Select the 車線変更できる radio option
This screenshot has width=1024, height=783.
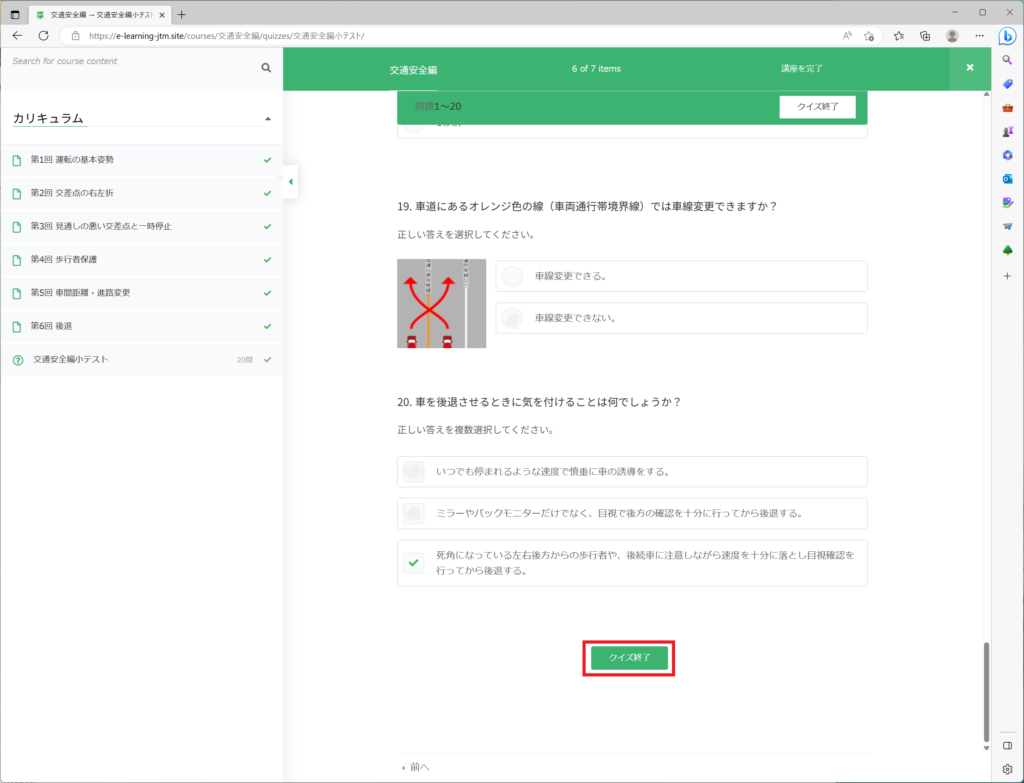[512, 276]
